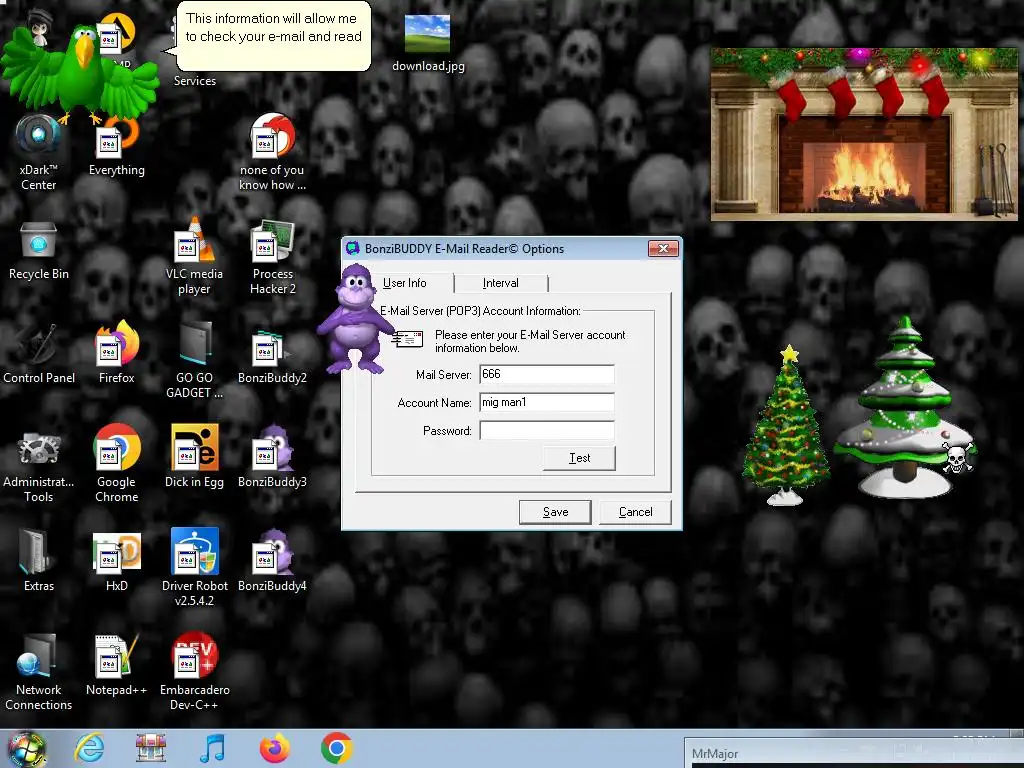Click the Windows Start orb

26,749
